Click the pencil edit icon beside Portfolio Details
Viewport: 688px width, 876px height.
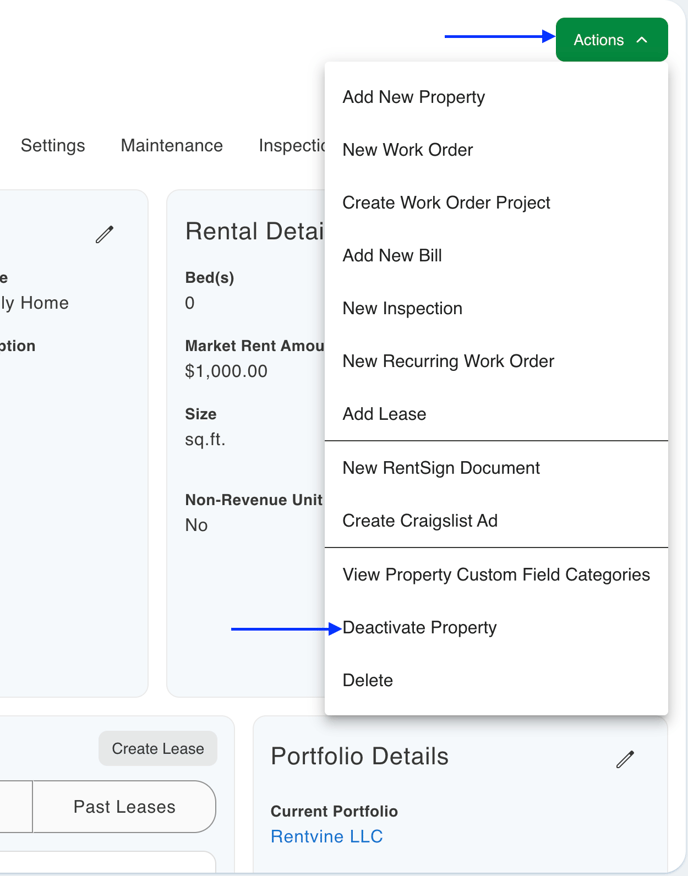point(625,759)
